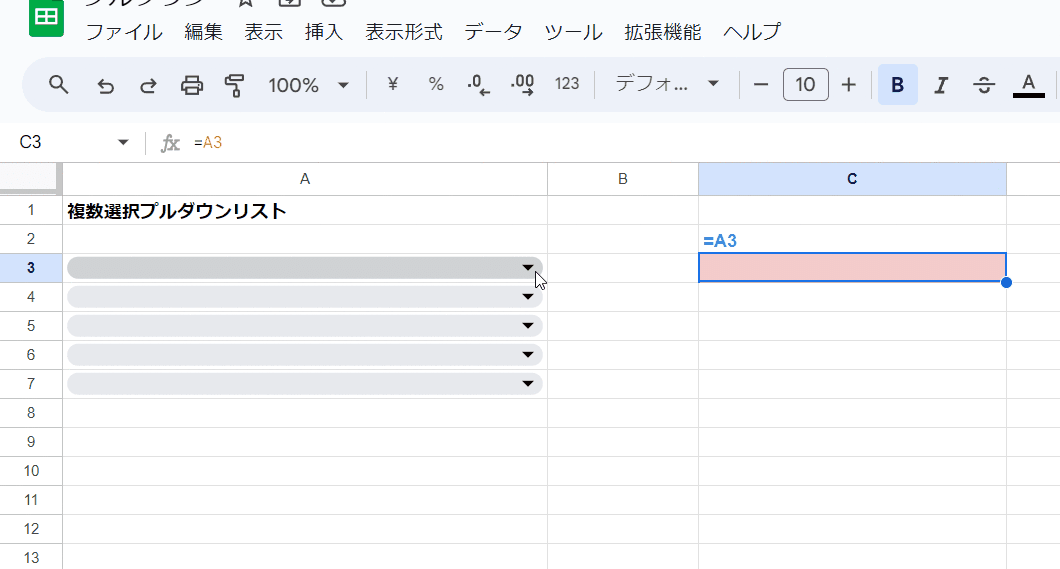Toggle strikethrough formatting
The height and width of the screenshot is (569, 1060).
[x=984, y=84]
